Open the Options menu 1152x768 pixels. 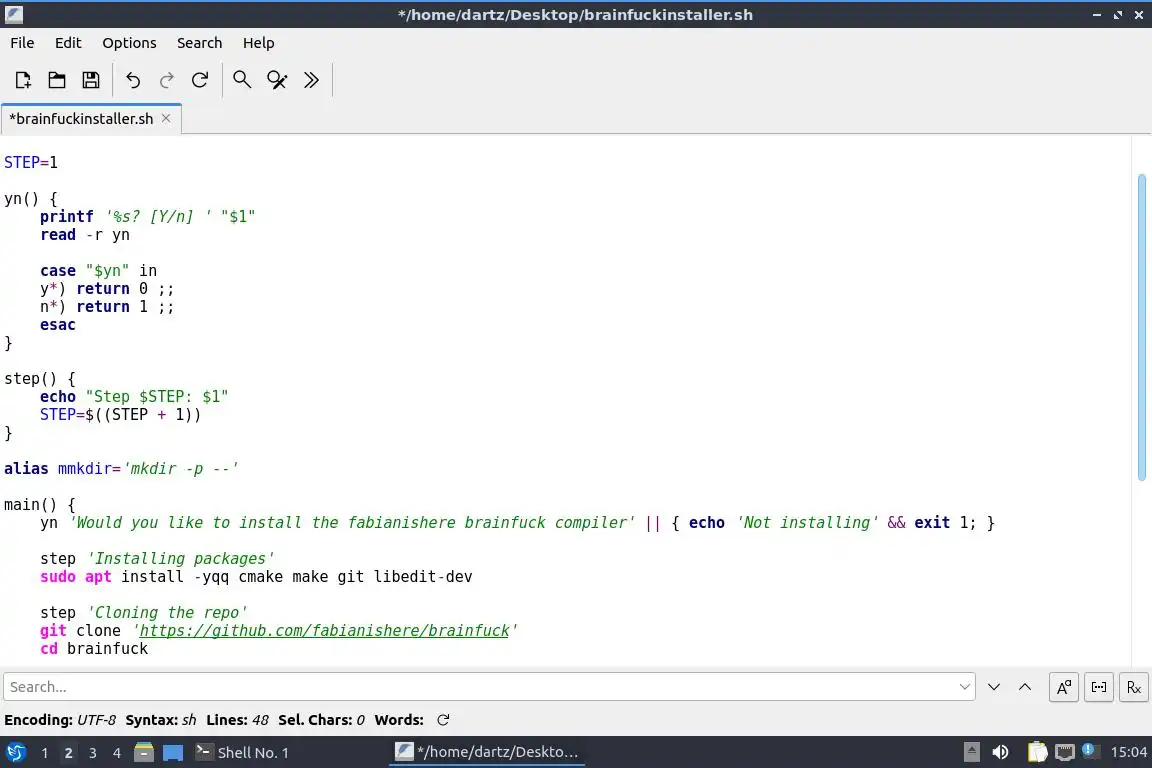tap(129, 43)
